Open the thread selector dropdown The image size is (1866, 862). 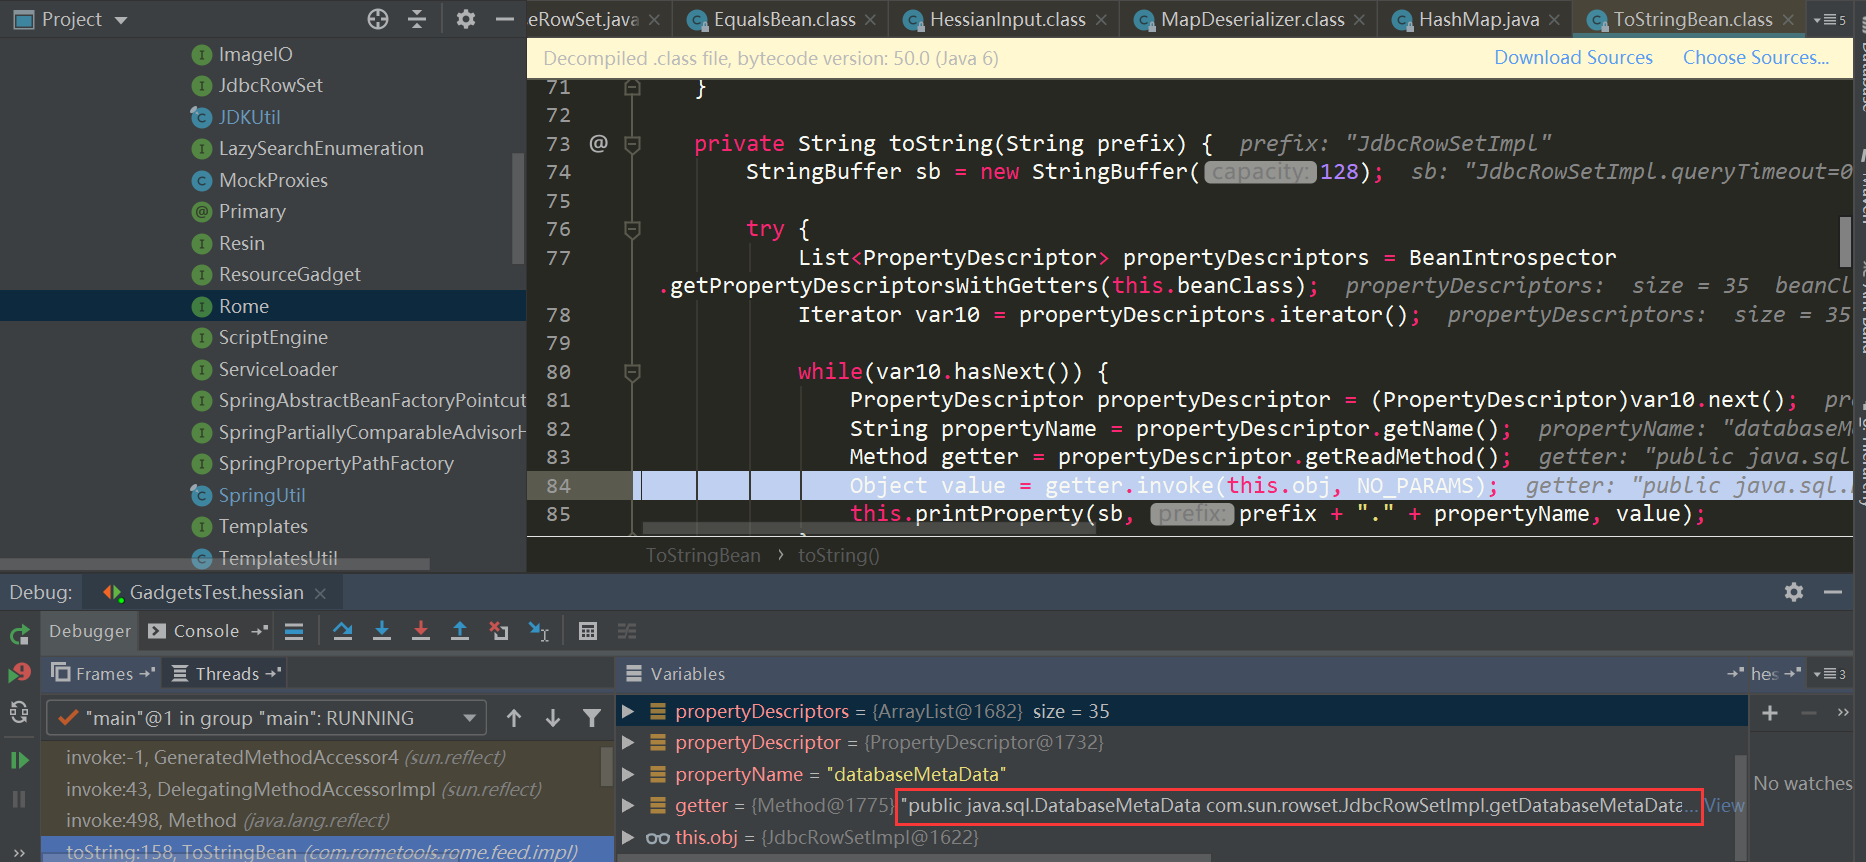(x=469, y=718)
